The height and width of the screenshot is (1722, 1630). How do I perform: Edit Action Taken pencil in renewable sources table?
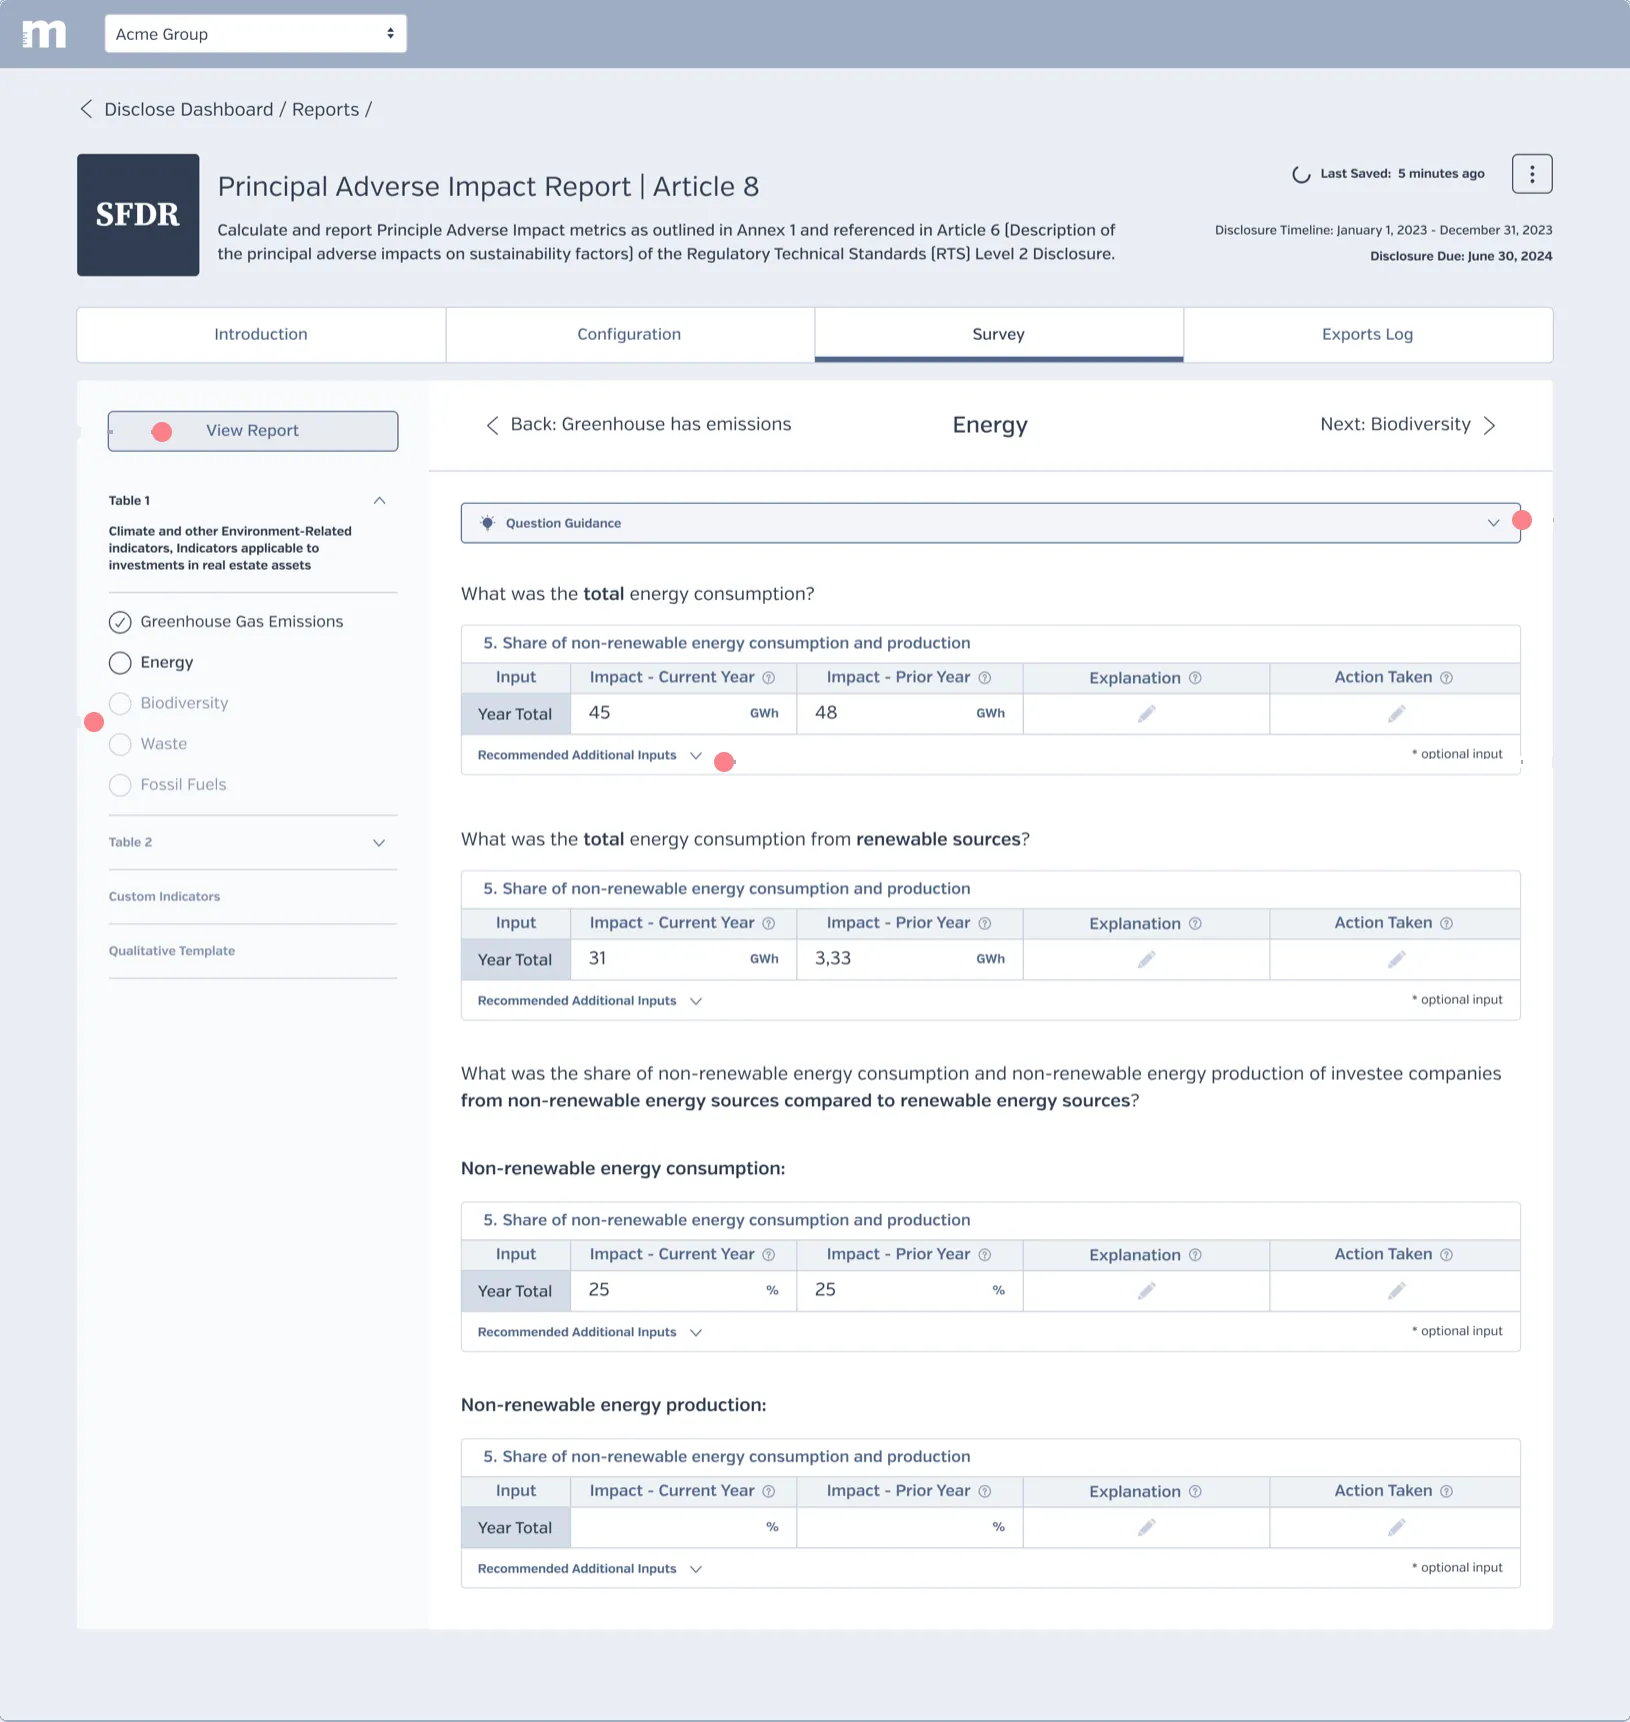[x=1396, y=960]
